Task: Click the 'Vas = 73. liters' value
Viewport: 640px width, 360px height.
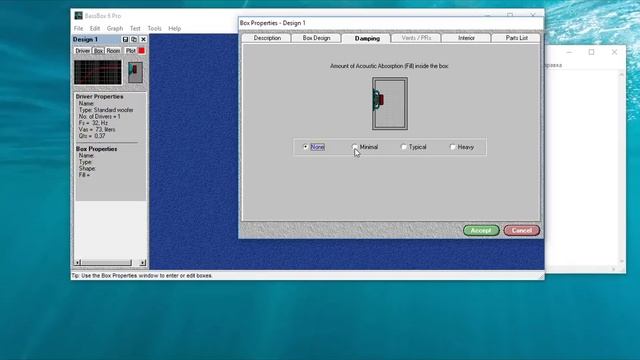Action: click(97, 129)
